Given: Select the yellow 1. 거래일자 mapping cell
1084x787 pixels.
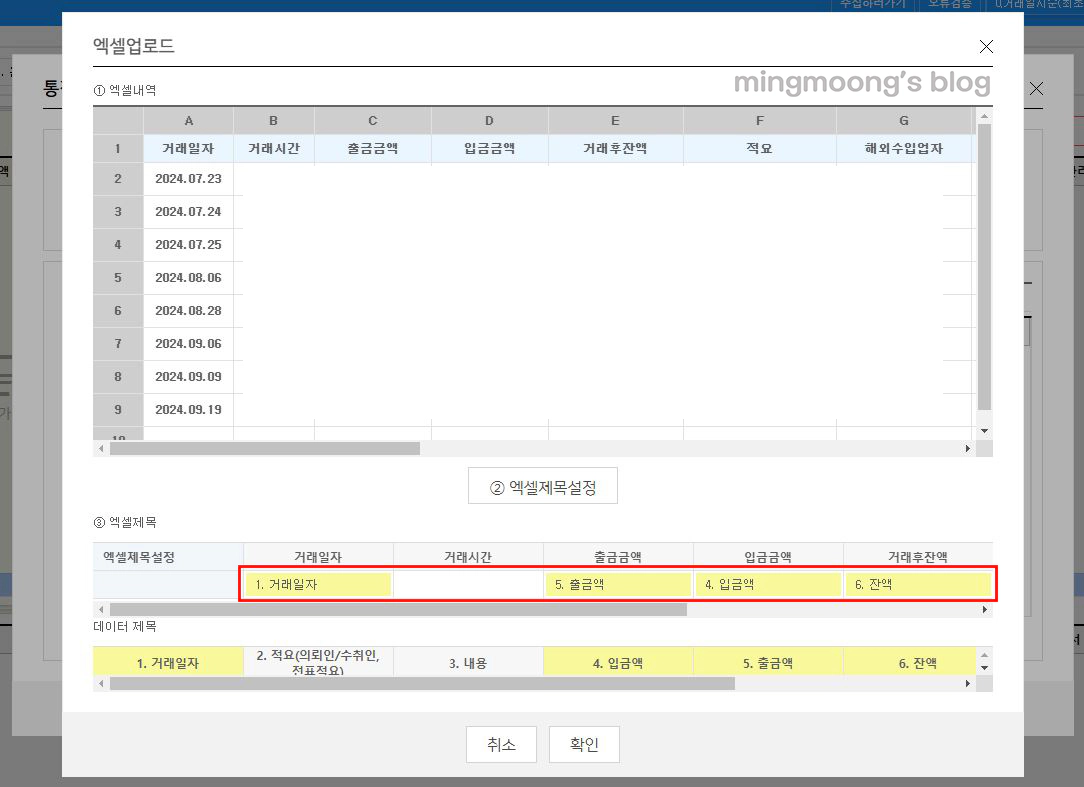Looking at the screenshot, I should [316, 584].
